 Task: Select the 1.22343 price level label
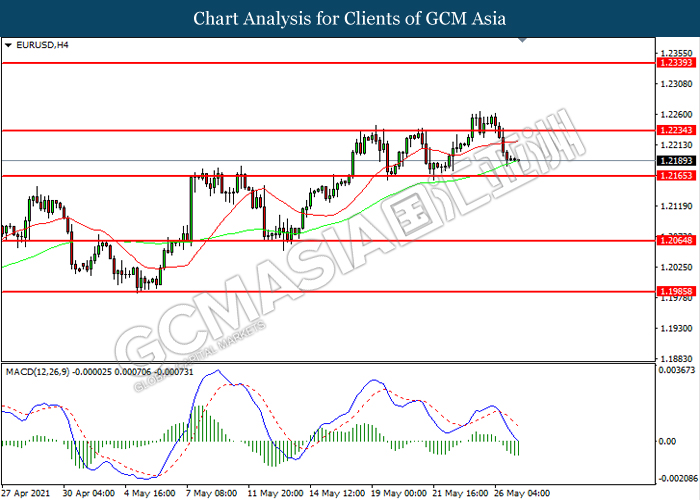(x=677, y=130)
